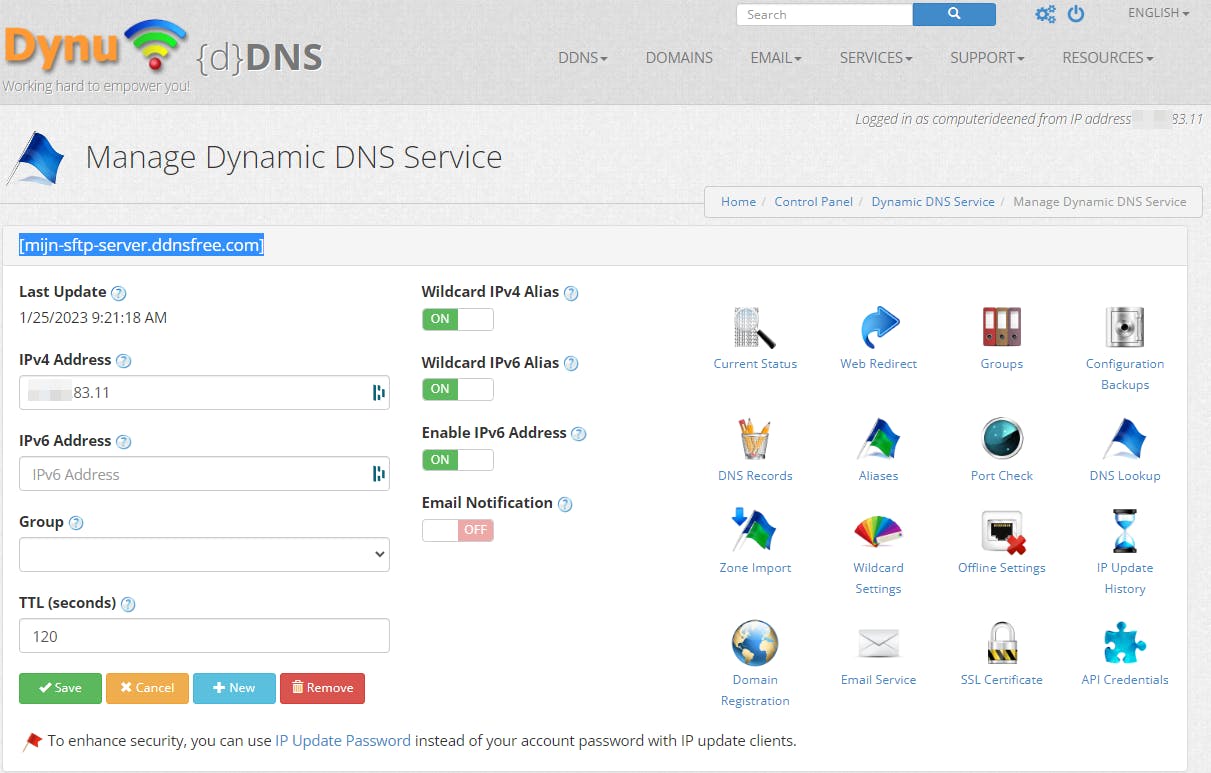Click the red Remove button
Screen dimensions: 1211x773
point(322,688)
